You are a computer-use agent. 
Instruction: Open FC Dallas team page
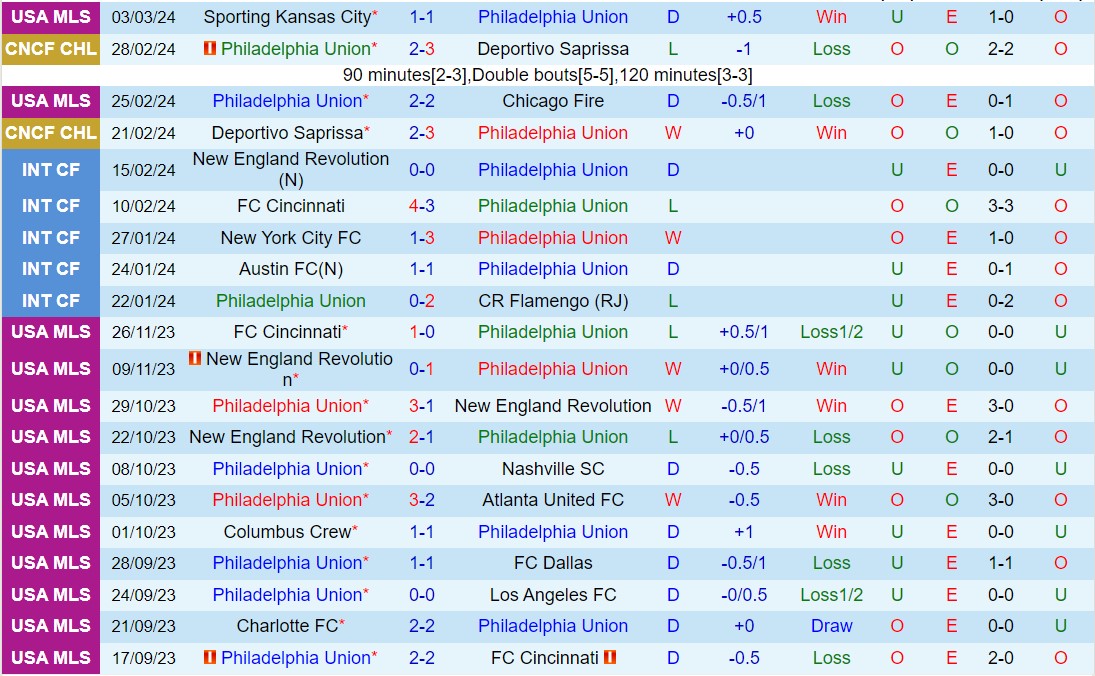[553, 563]
